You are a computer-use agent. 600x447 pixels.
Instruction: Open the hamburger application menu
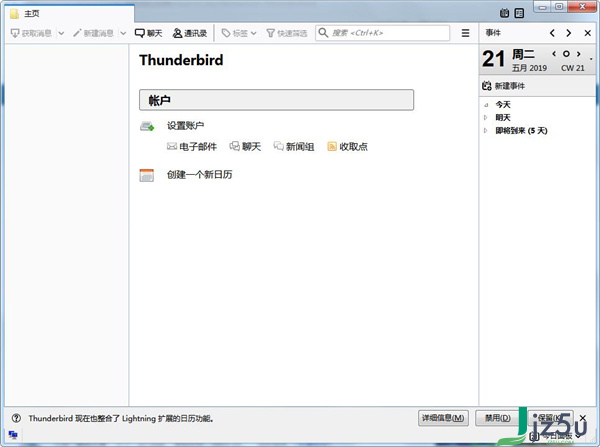pyautogui.click(x=465, y=33)
